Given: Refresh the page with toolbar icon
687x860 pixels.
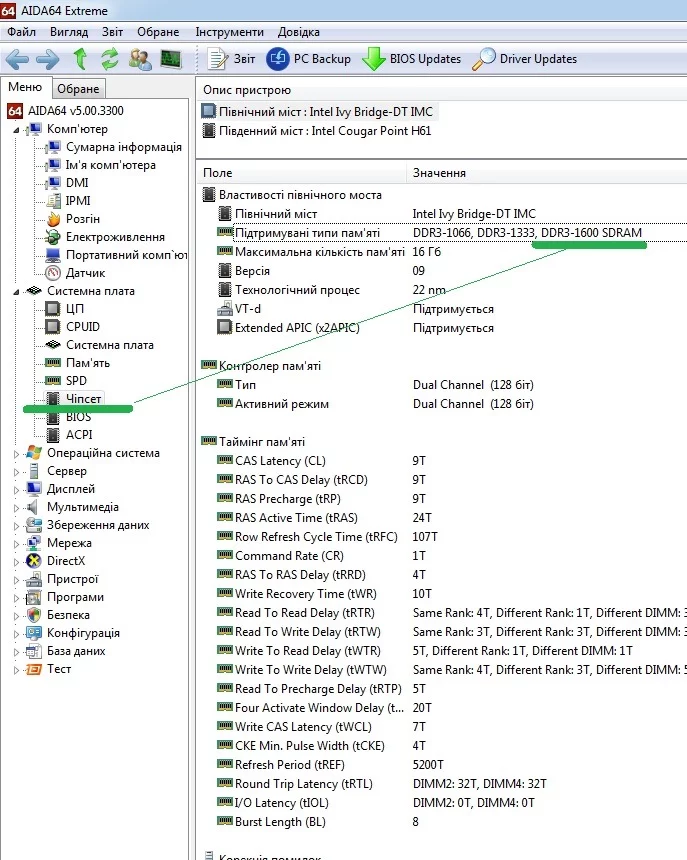Looking at the screenshot, I should [110, 59].
